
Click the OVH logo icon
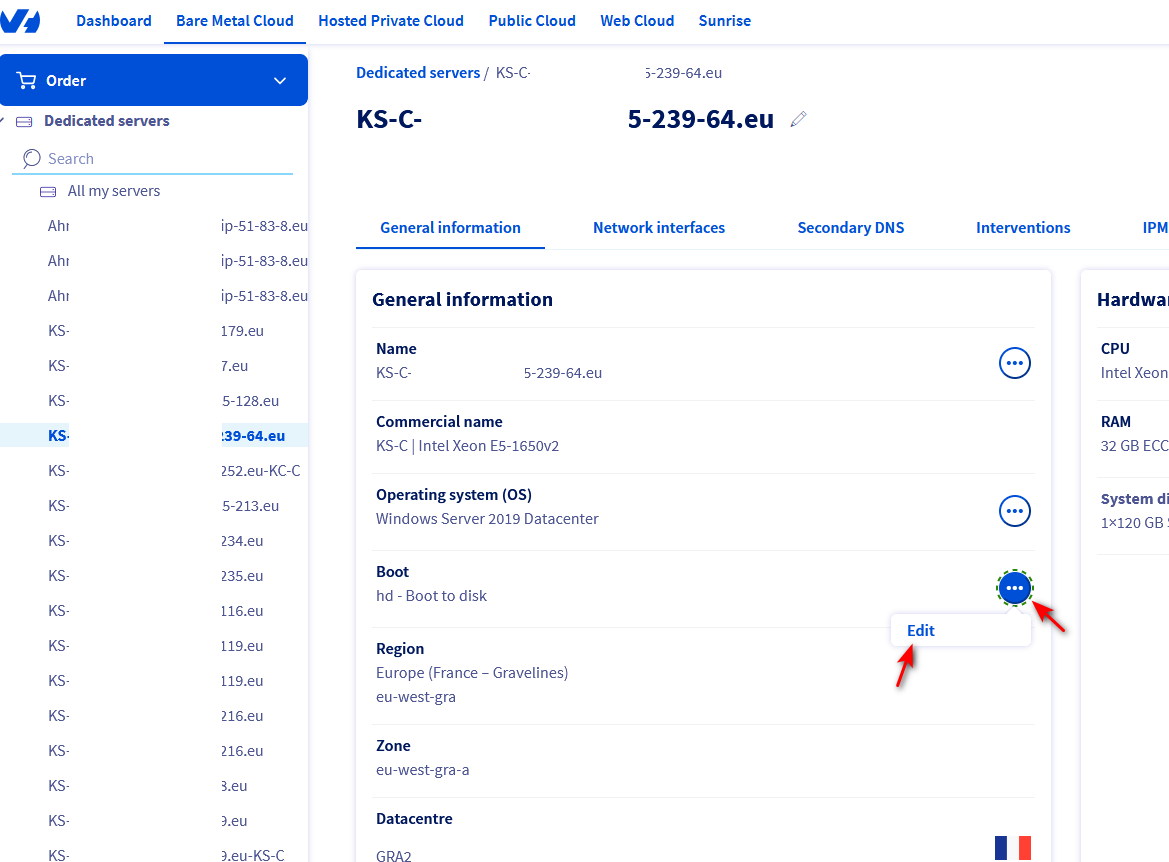coord(20,21)
